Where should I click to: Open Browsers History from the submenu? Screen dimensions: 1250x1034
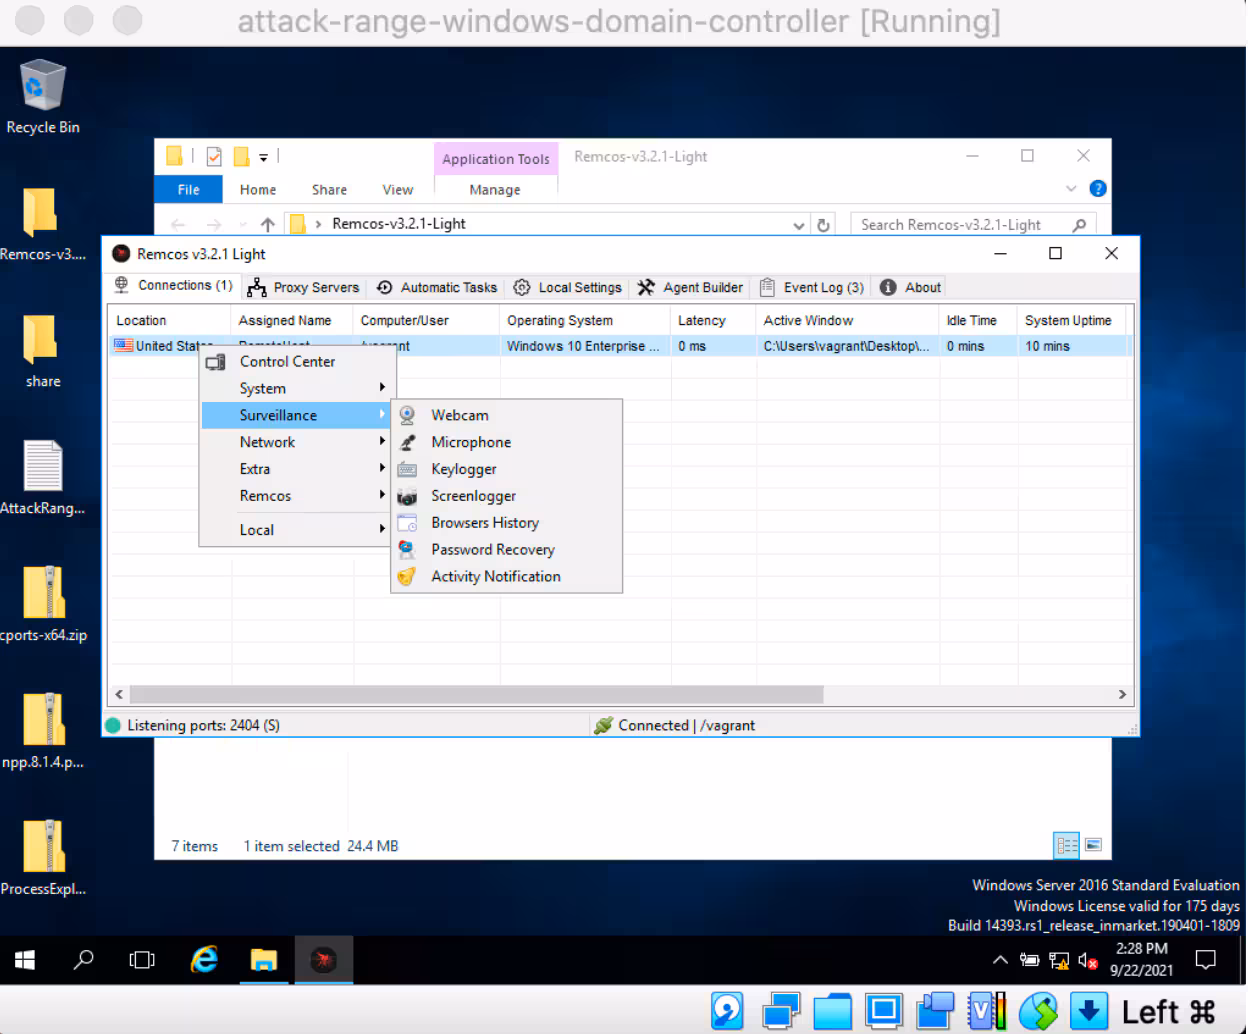pos(484,523)
